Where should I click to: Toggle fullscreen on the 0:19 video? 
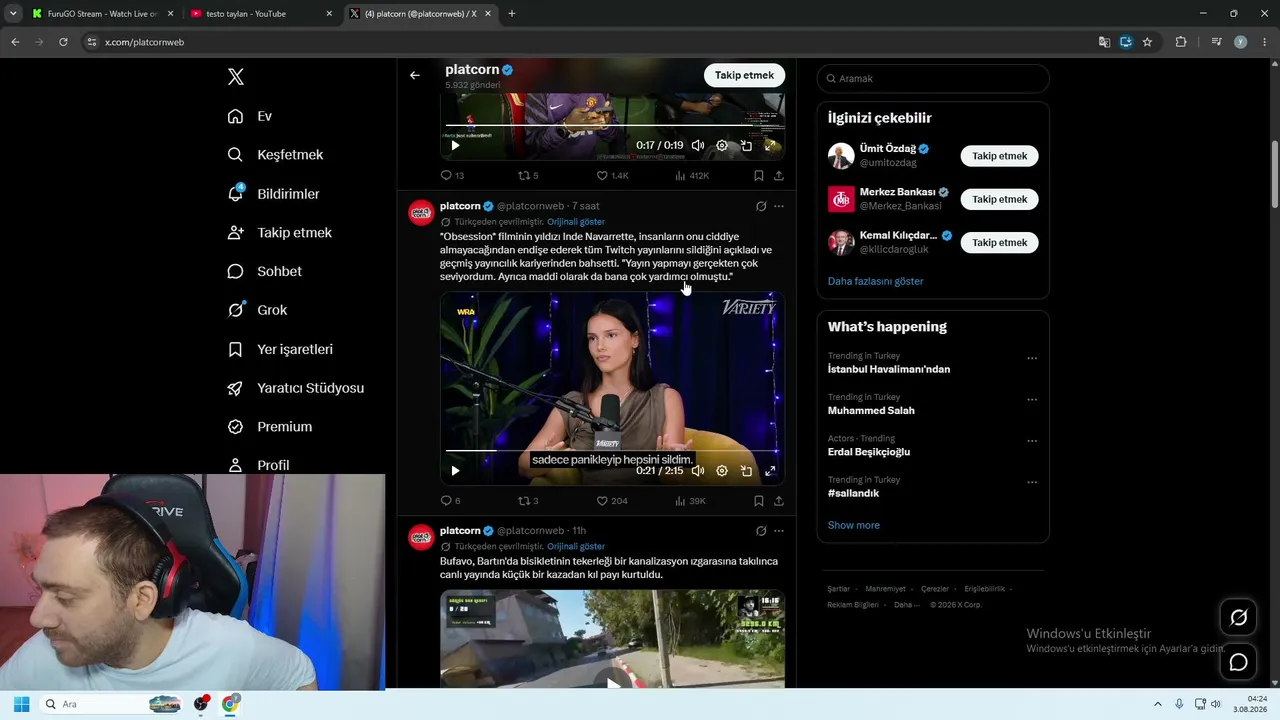770,145
